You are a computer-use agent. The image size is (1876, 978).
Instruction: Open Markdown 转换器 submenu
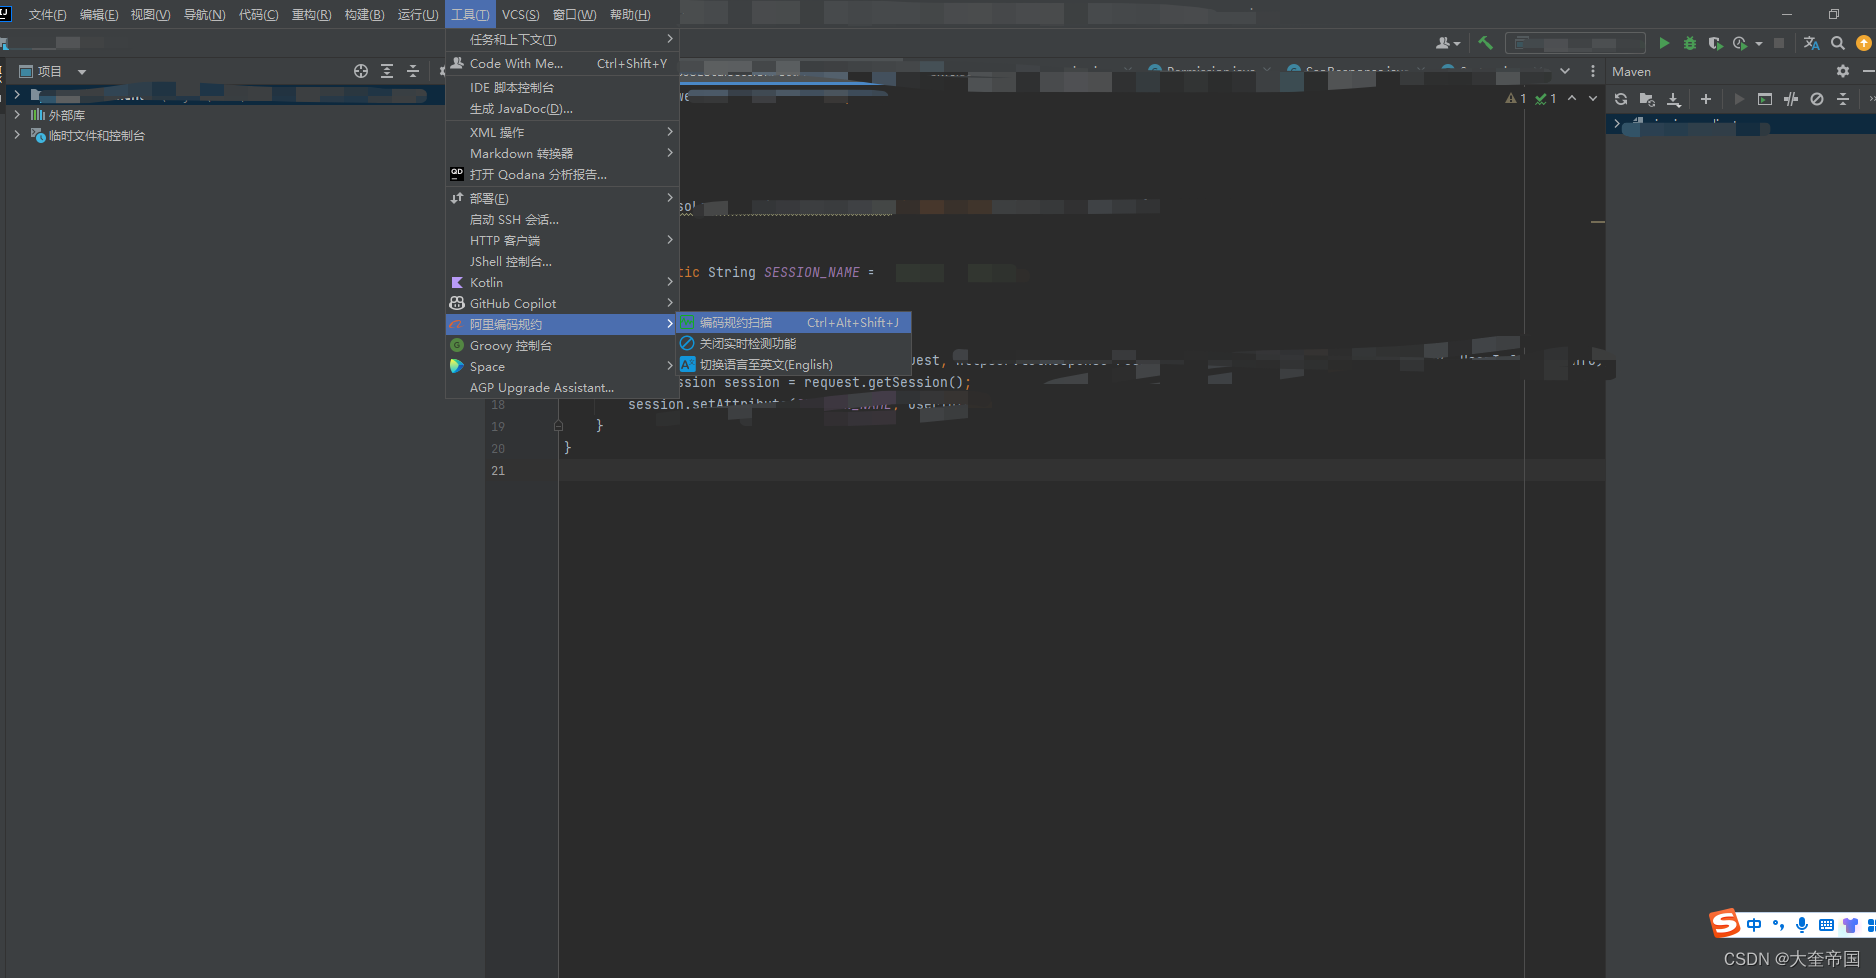(x=562, y=153)
